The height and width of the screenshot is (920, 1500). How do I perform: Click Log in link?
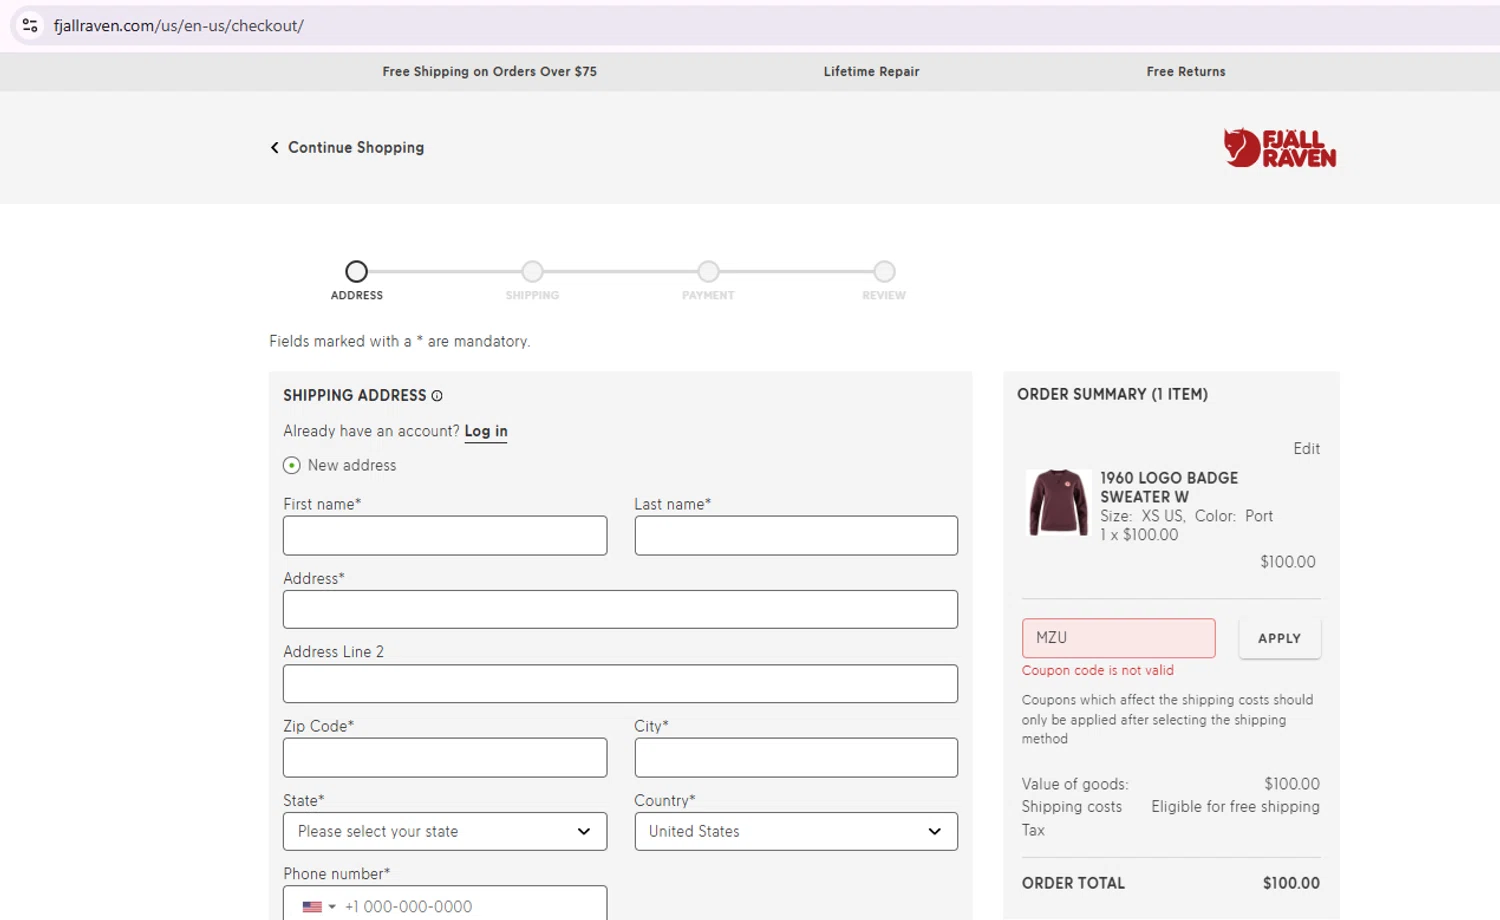[486, 431]
